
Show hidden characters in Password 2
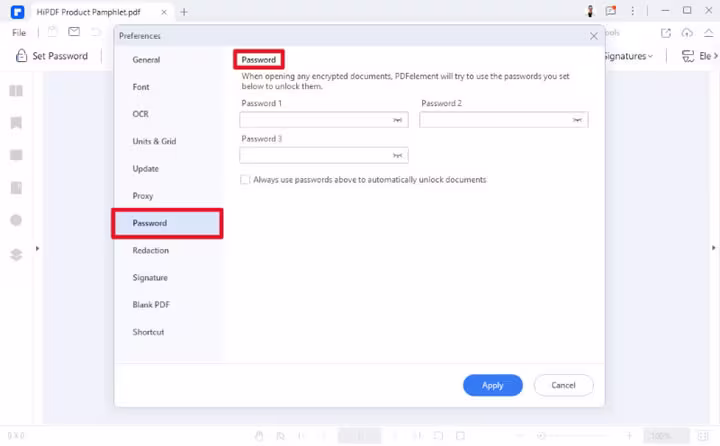[x=577, y=120]
